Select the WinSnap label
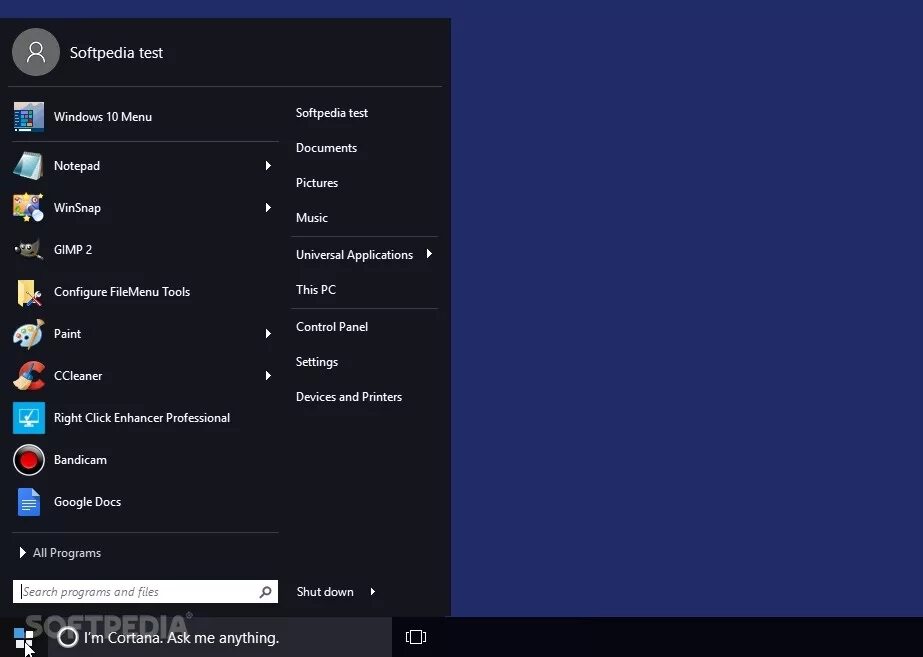Screen dimensions: 923x657 point(77,208)
